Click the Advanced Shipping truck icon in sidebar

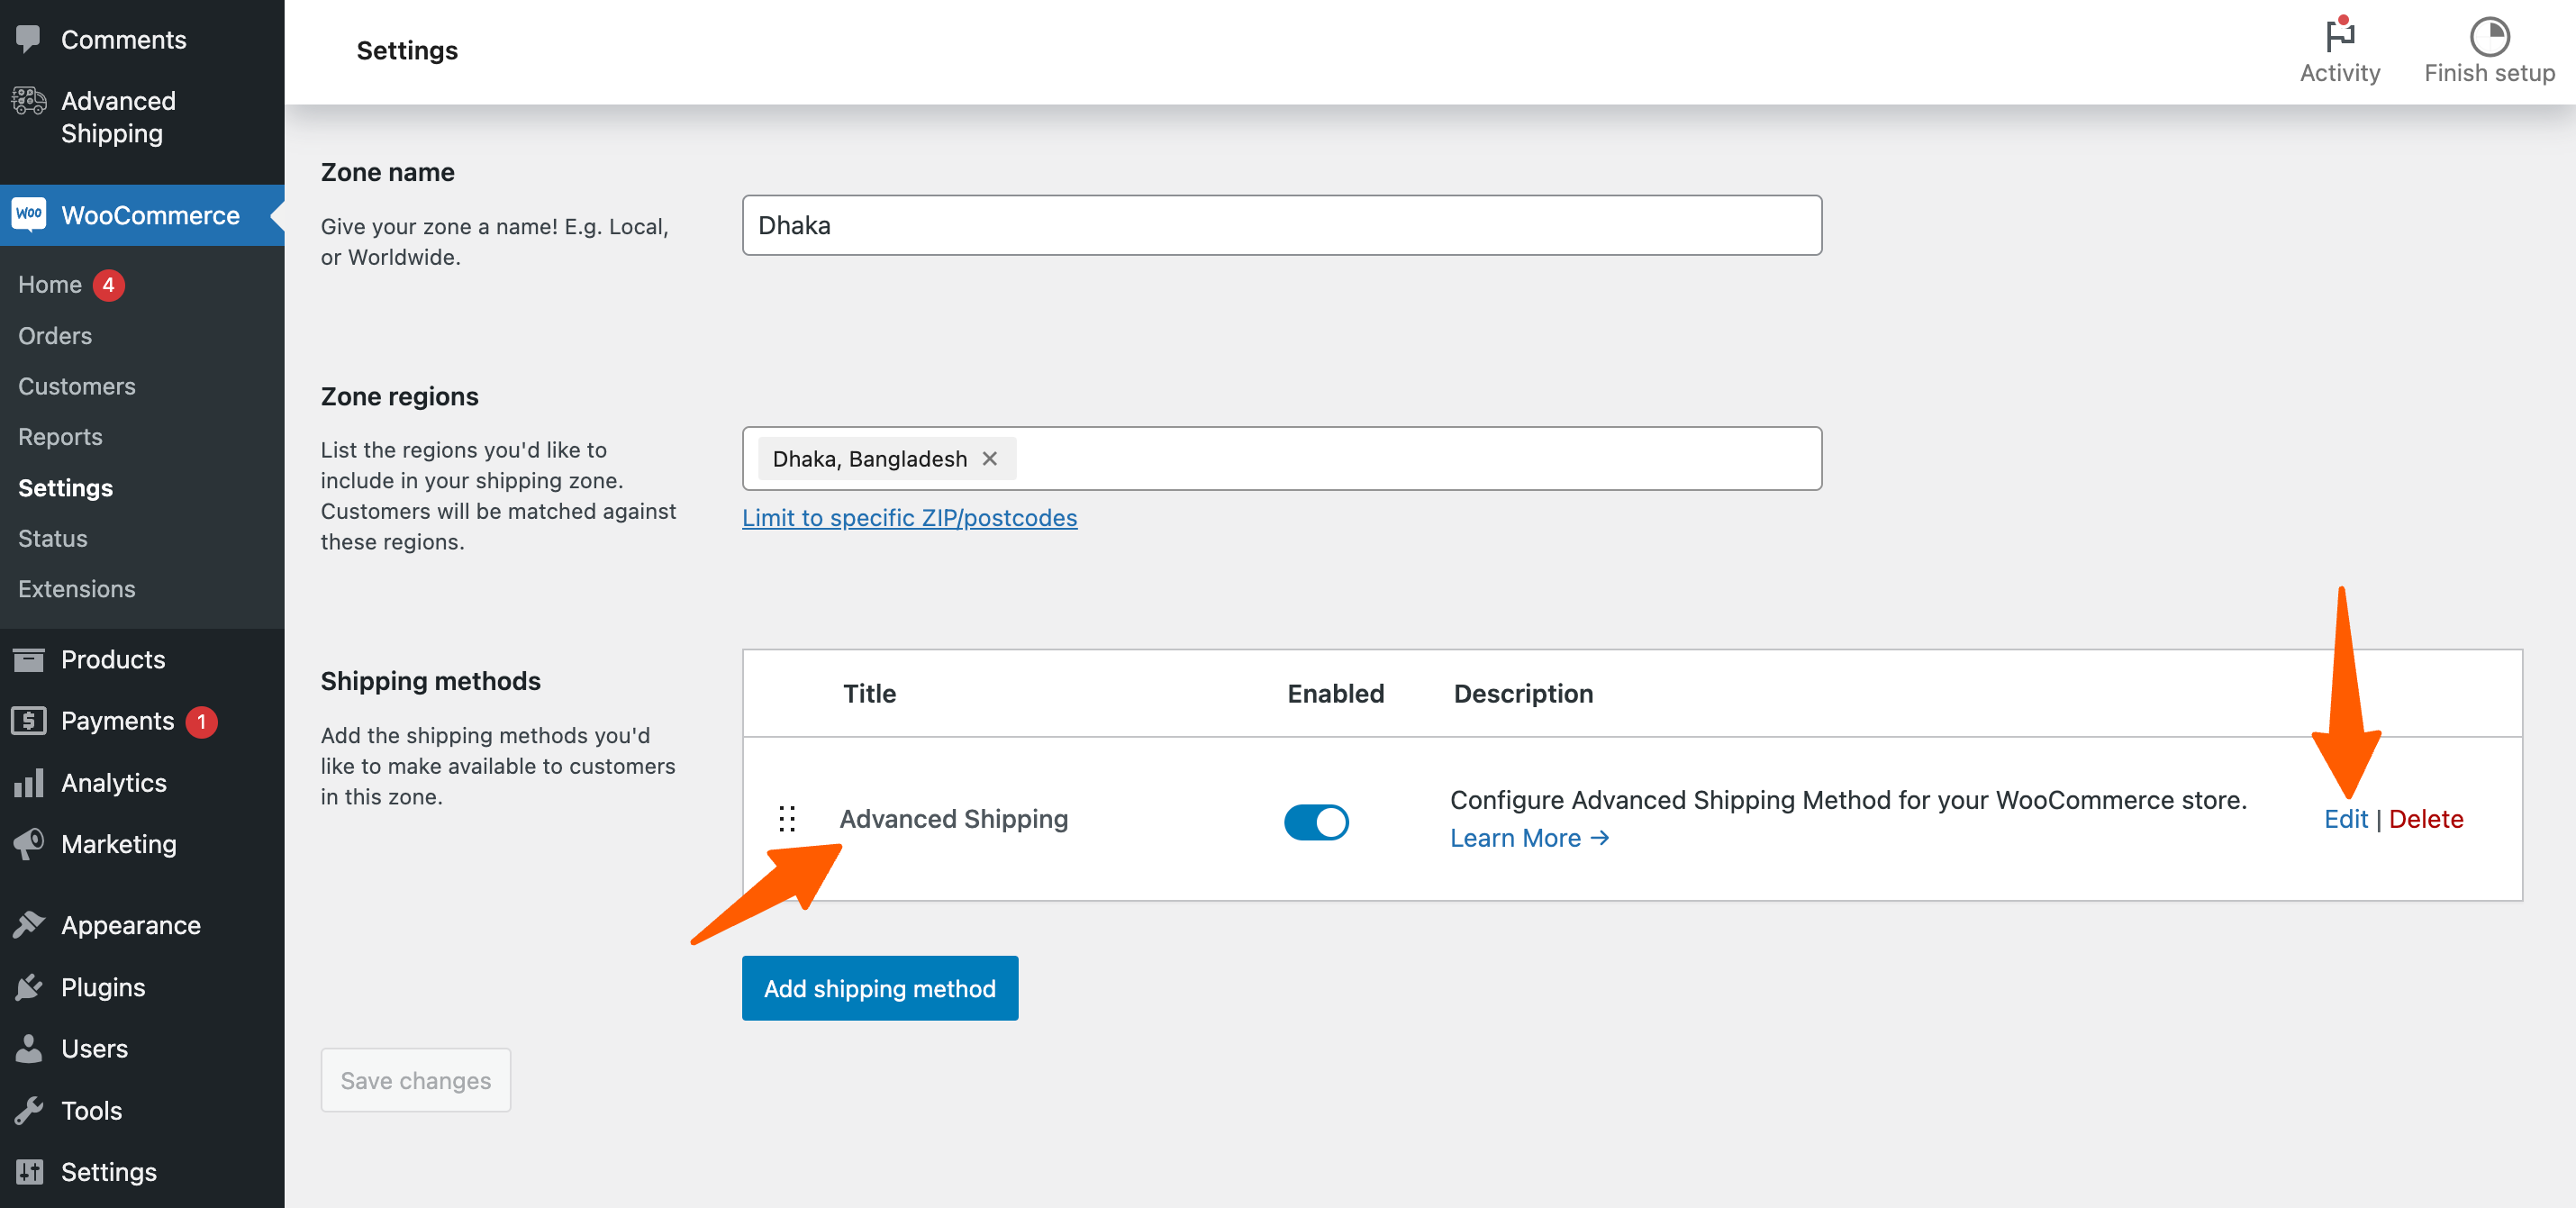pyautogui.click(x=28, y=101)
